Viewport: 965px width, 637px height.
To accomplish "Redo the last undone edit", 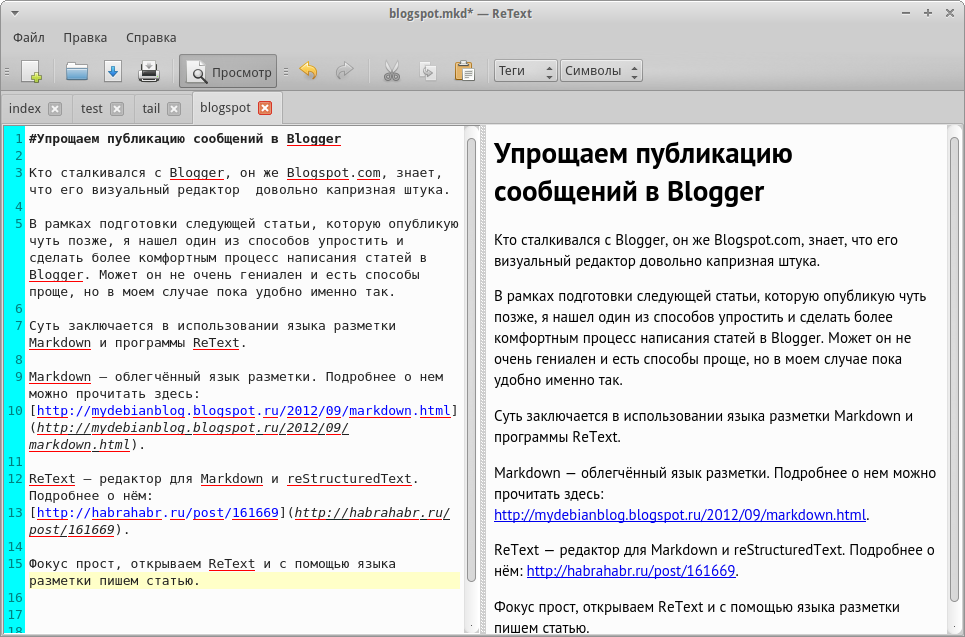I will [345, 71].
